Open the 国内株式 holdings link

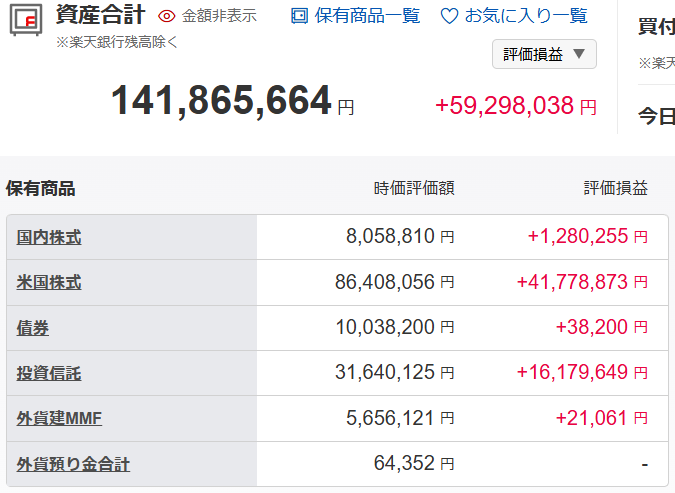(x=49, y=237)
